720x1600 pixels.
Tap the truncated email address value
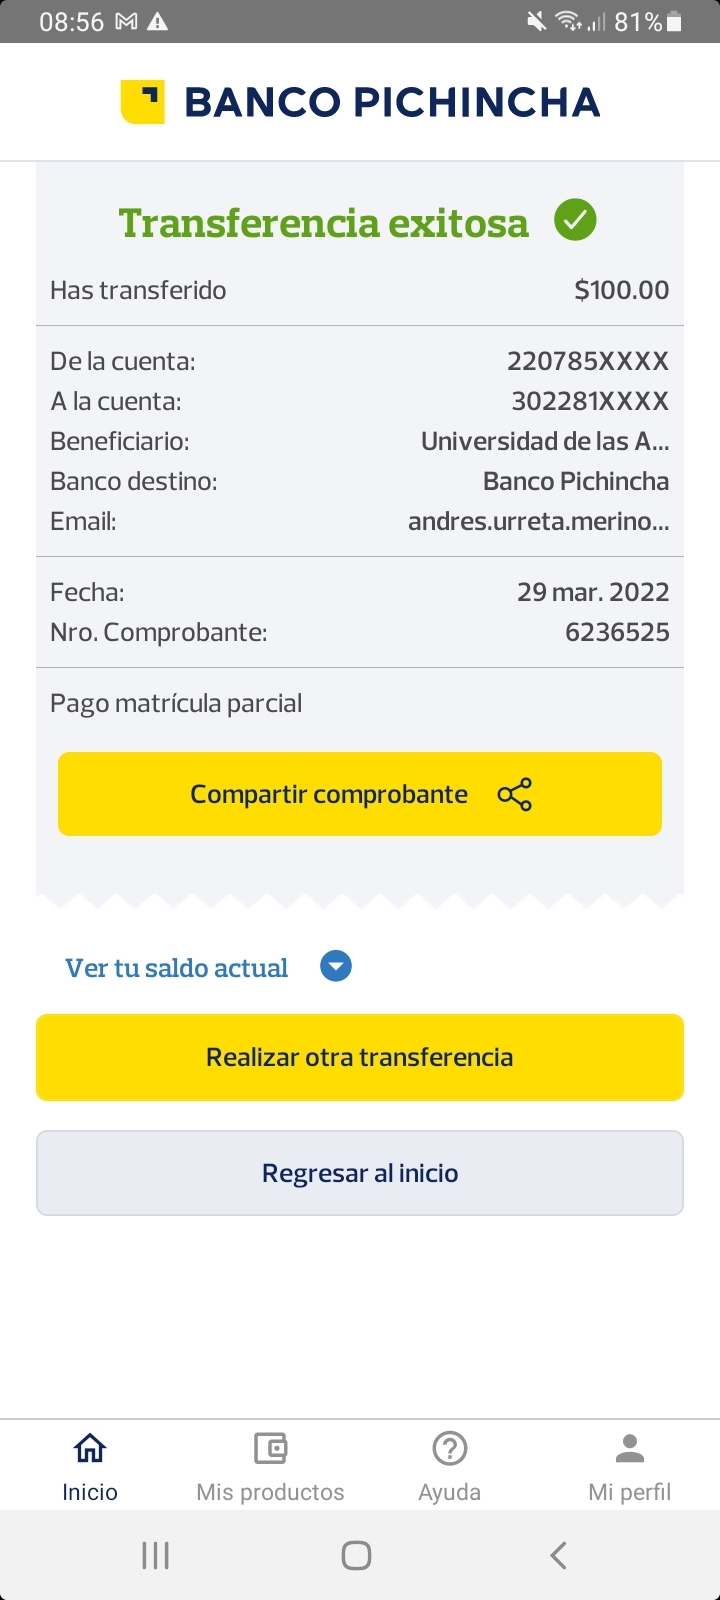[x=538, y=521]
